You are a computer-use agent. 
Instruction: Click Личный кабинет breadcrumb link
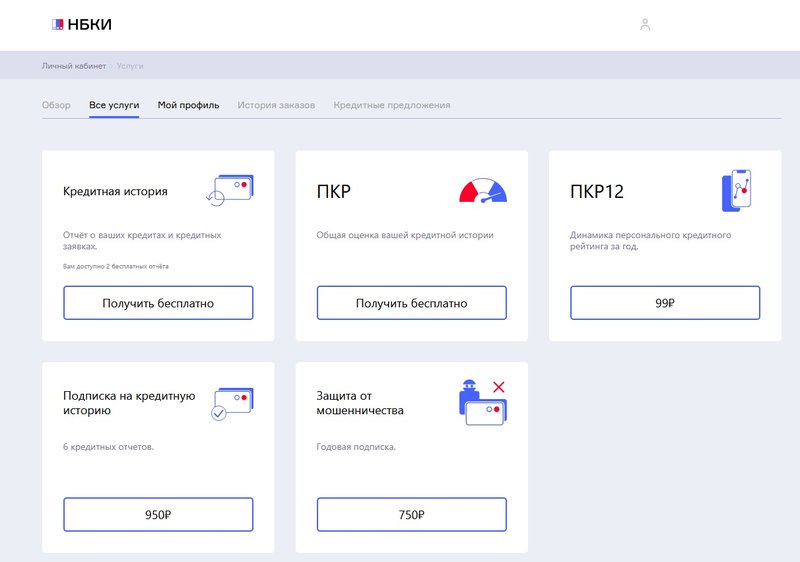pyautogui.click(x=73, y=66)
